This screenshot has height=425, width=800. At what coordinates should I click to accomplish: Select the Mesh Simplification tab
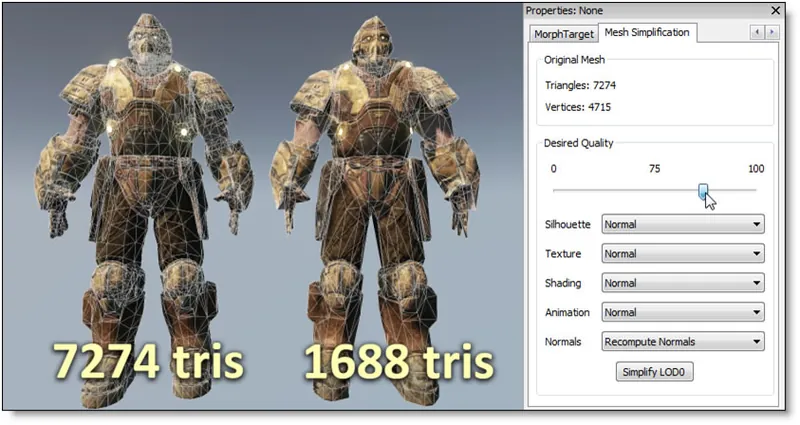point(647,32)
